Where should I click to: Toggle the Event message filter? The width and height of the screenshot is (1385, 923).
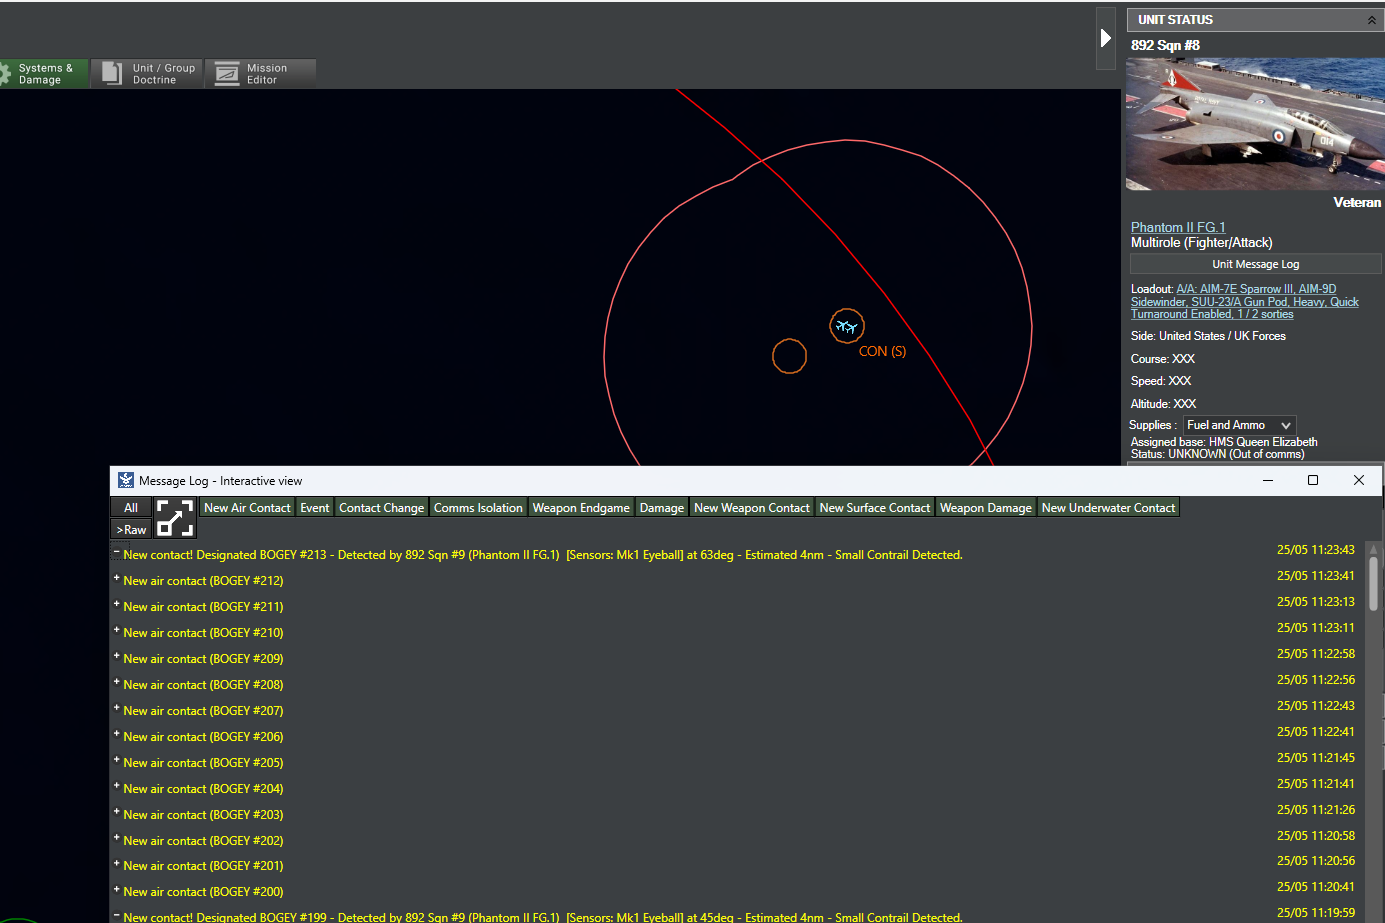click(x=315, y=508)
